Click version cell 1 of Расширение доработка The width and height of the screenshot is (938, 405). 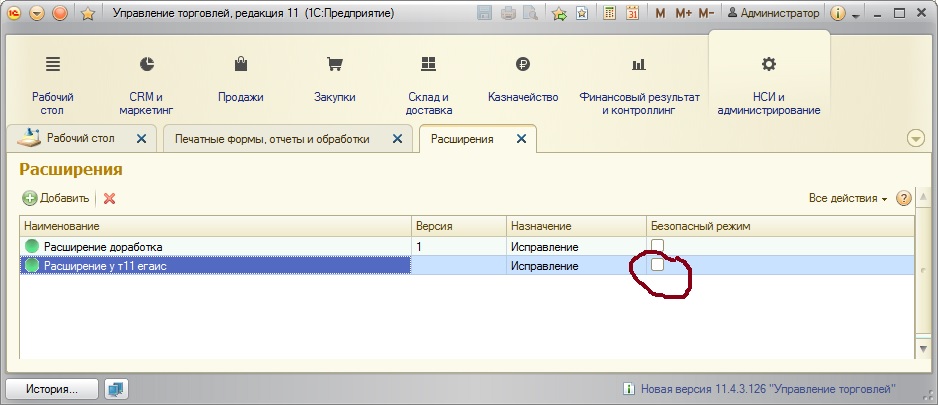point(459,246)
